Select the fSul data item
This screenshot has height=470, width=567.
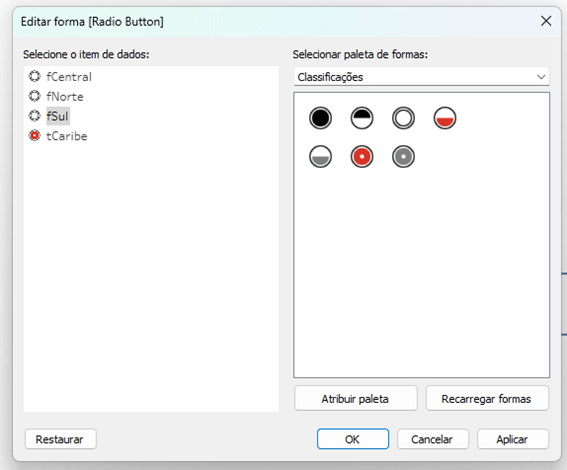(57, 116)
